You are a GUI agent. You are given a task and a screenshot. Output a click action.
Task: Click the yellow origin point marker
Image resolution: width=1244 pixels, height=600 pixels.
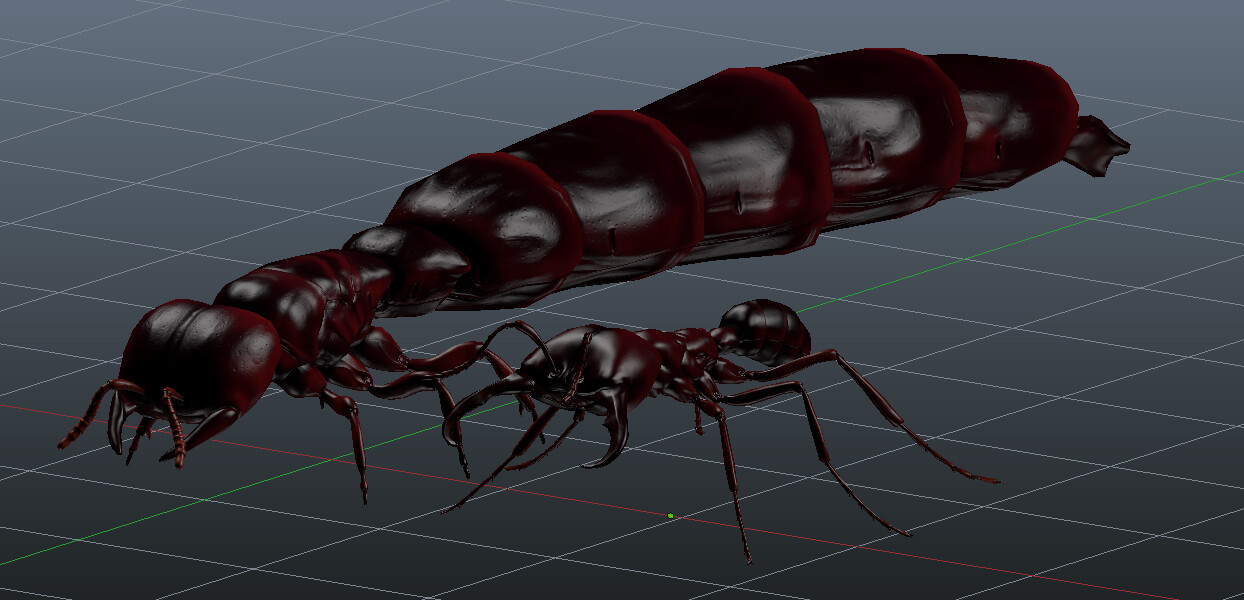(x=669, y=514)
